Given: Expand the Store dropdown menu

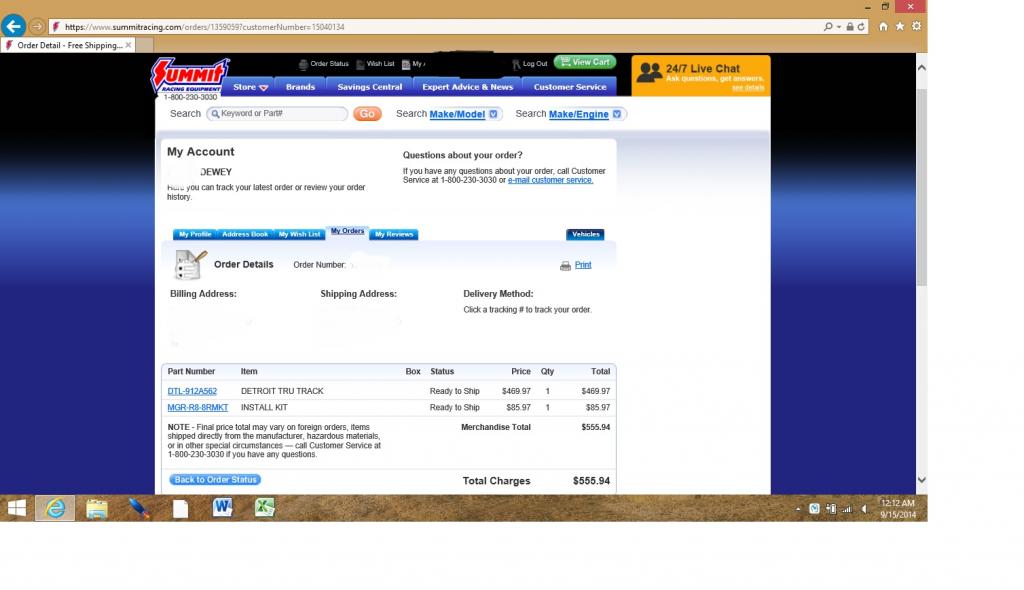Looking at the screenshot, I should pos(250,87).
